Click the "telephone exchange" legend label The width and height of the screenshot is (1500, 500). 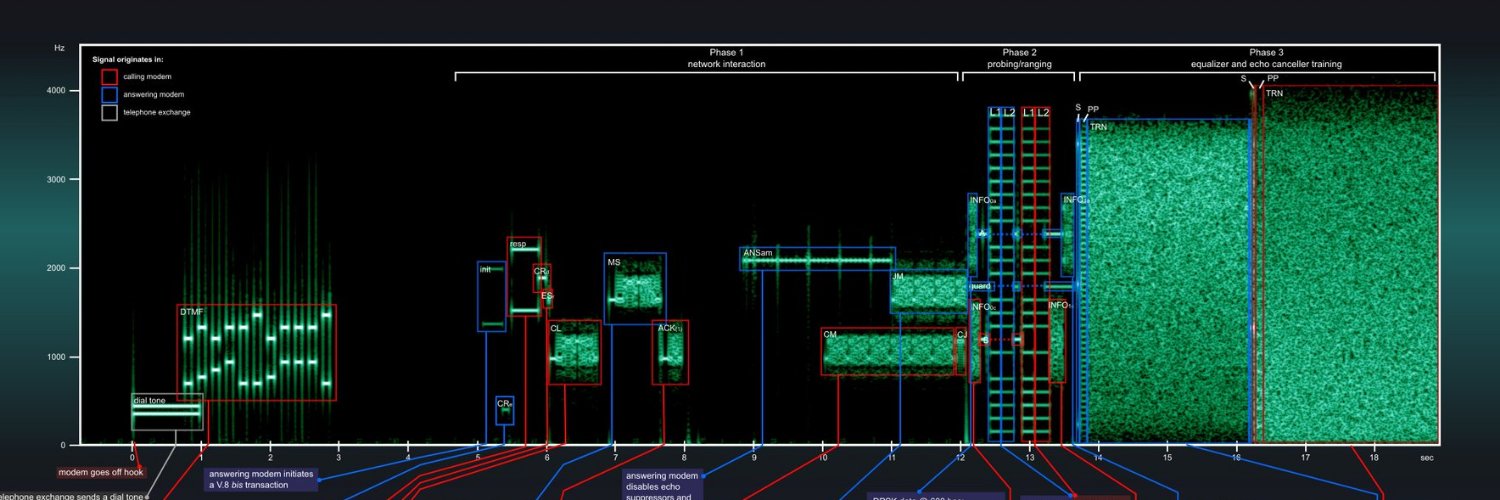(x=157, y=112)
